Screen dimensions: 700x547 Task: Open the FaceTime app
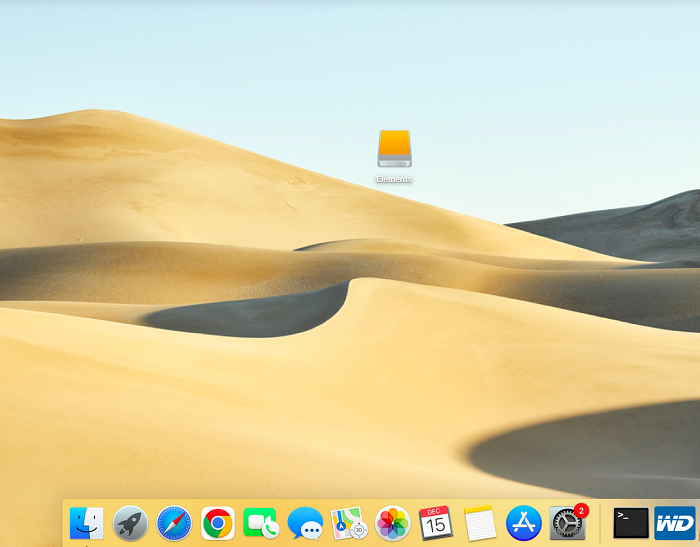click(x=260, y=523)
